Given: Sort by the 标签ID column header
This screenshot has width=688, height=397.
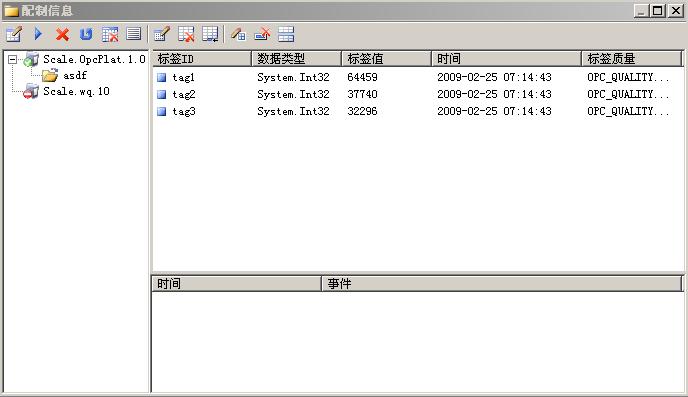Looking at the screenshot, I should (x=202, y=58).
